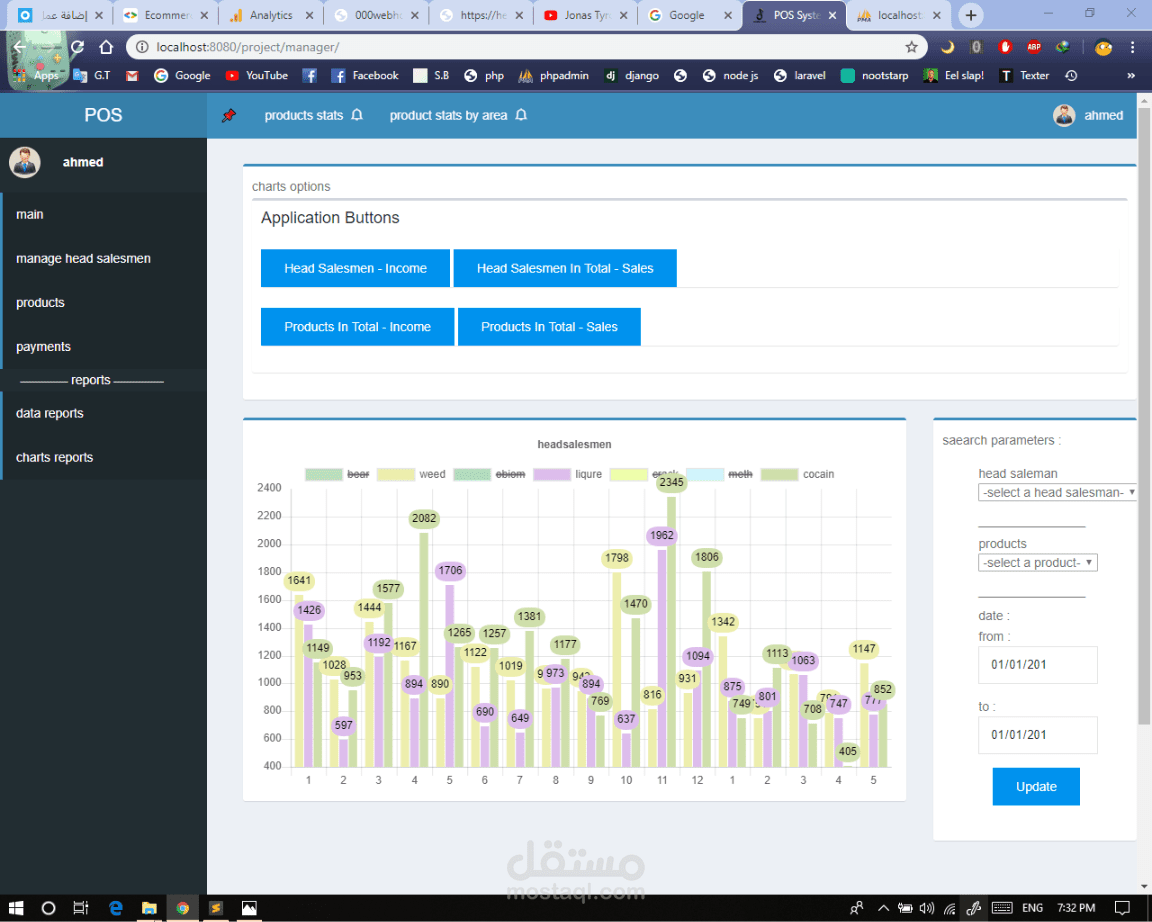Image resolution: width=1152 pixels, height=922 pixels.
Task: Expand the select a product dropdown
Action: point(1037,562)
